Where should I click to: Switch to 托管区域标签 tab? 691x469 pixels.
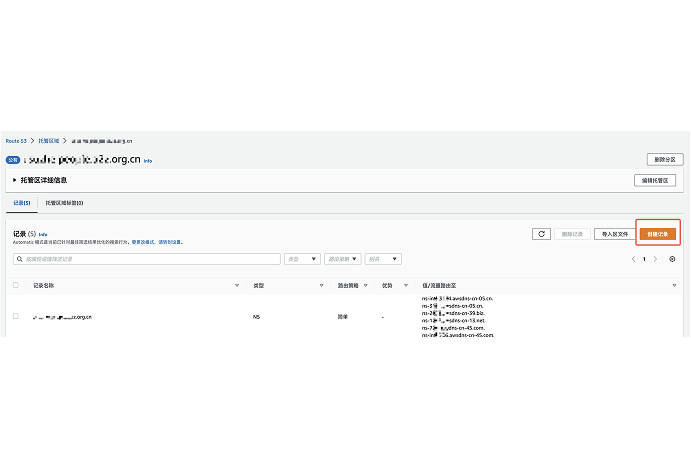pos(64,203)
